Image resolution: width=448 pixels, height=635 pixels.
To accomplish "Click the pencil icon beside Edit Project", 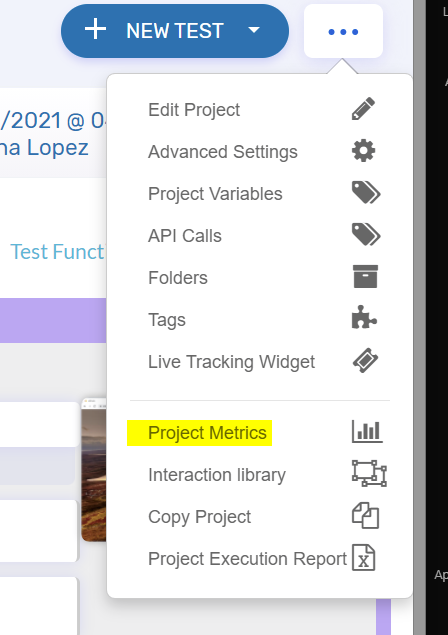I will click(x=363, y=109).
